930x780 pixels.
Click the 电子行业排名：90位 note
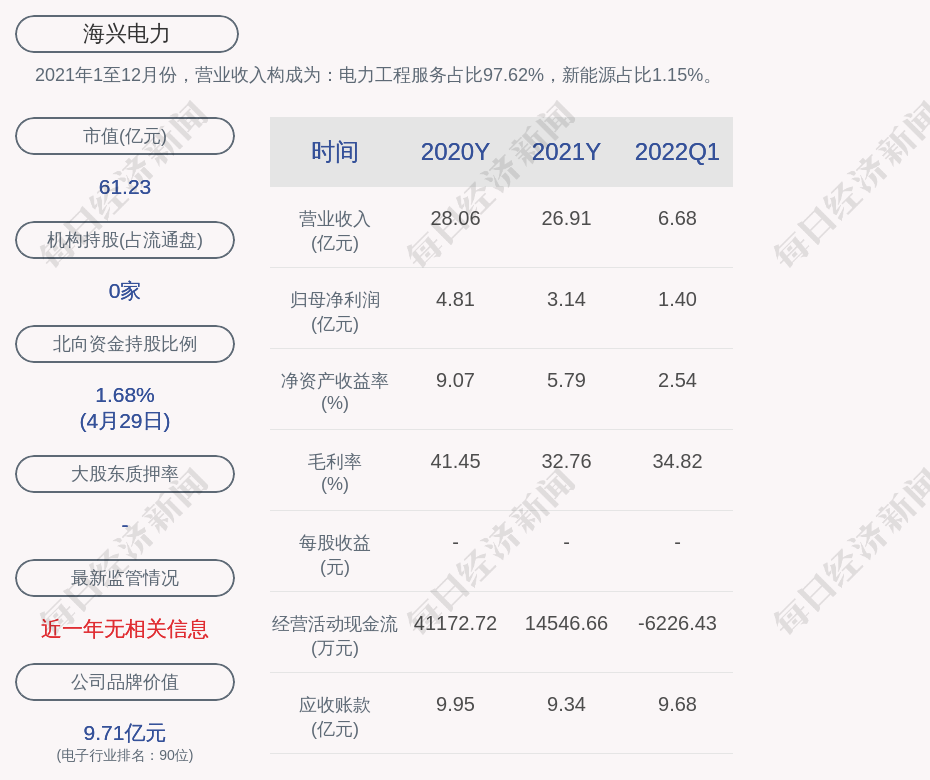tap(125, 756)
